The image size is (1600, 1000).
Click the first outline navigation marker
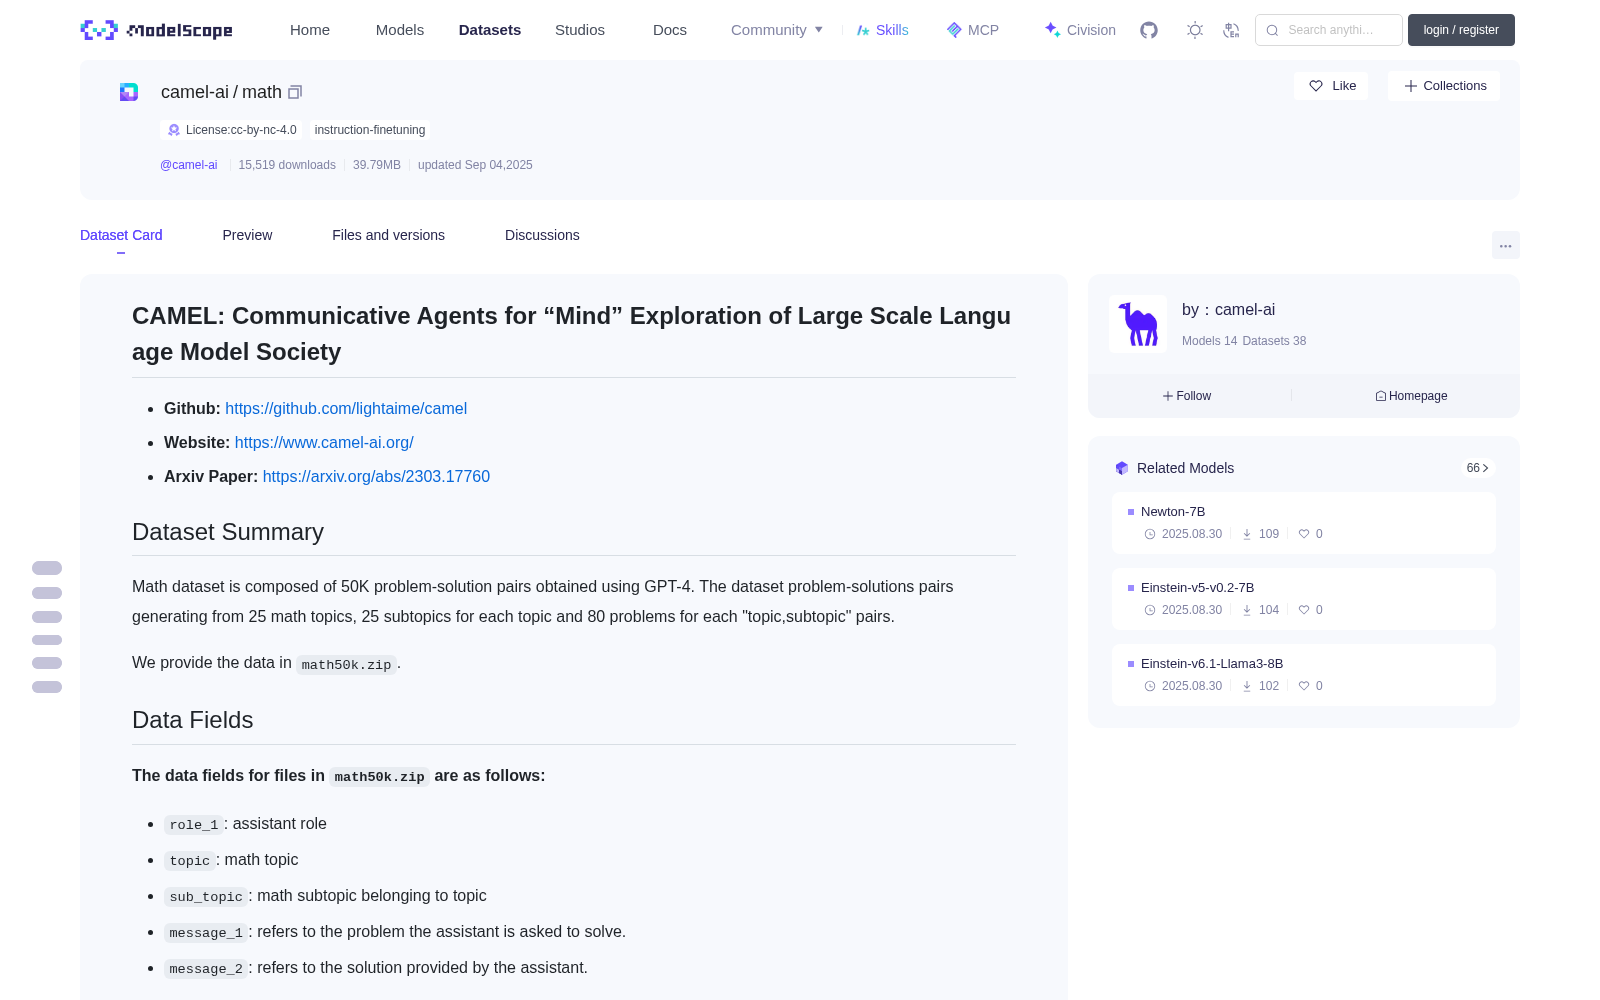47,568
